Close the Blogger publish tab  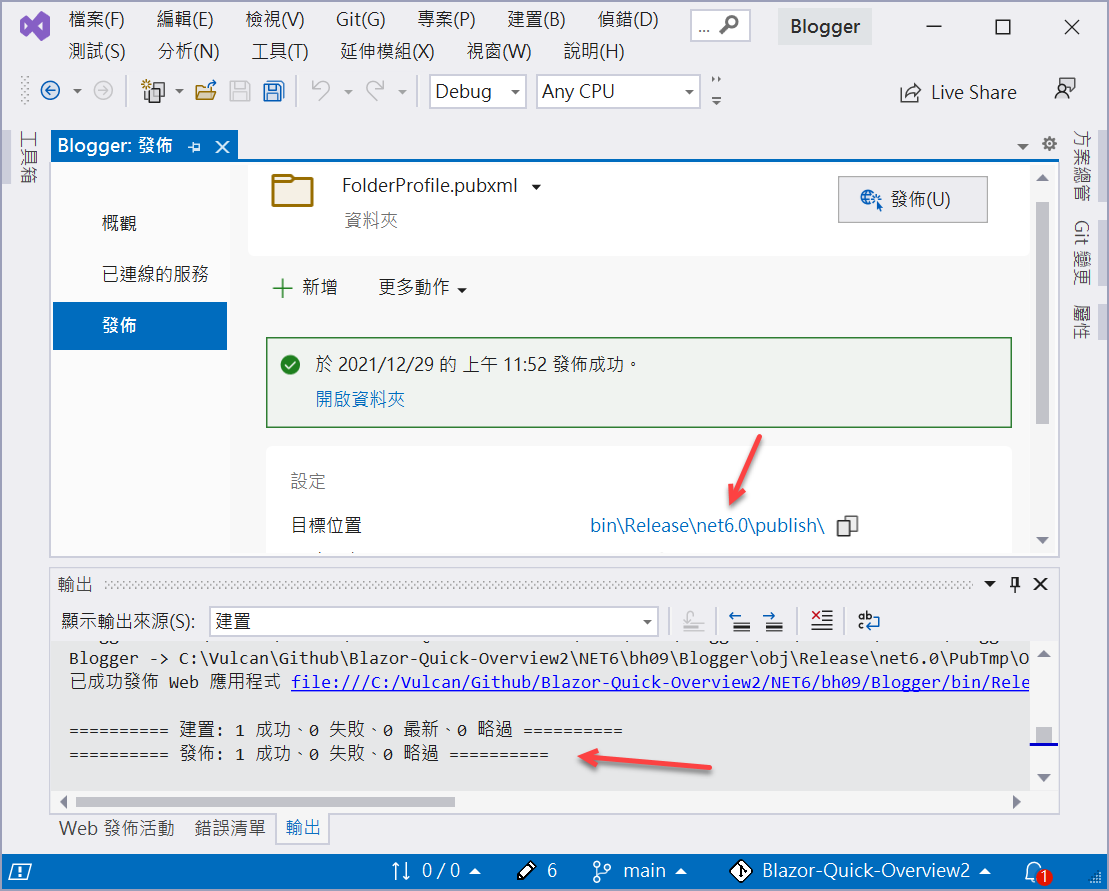click(223, 147)
